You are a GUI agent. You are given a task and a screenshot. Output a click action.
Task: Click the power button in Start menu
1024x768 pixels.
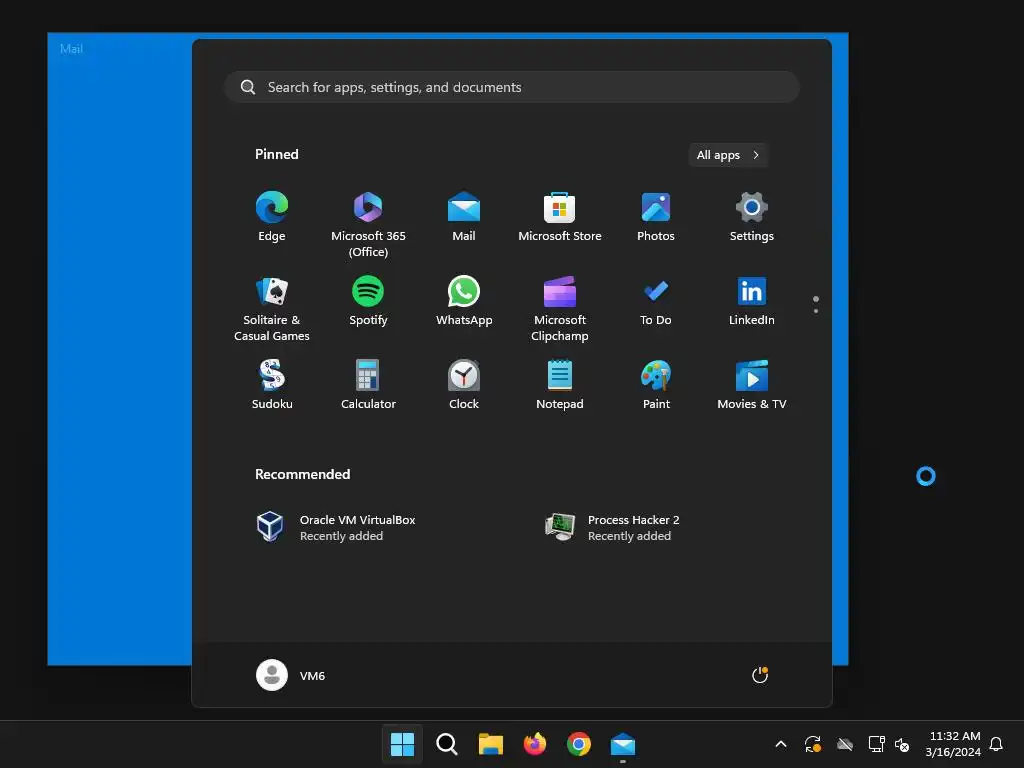(760, 675)
